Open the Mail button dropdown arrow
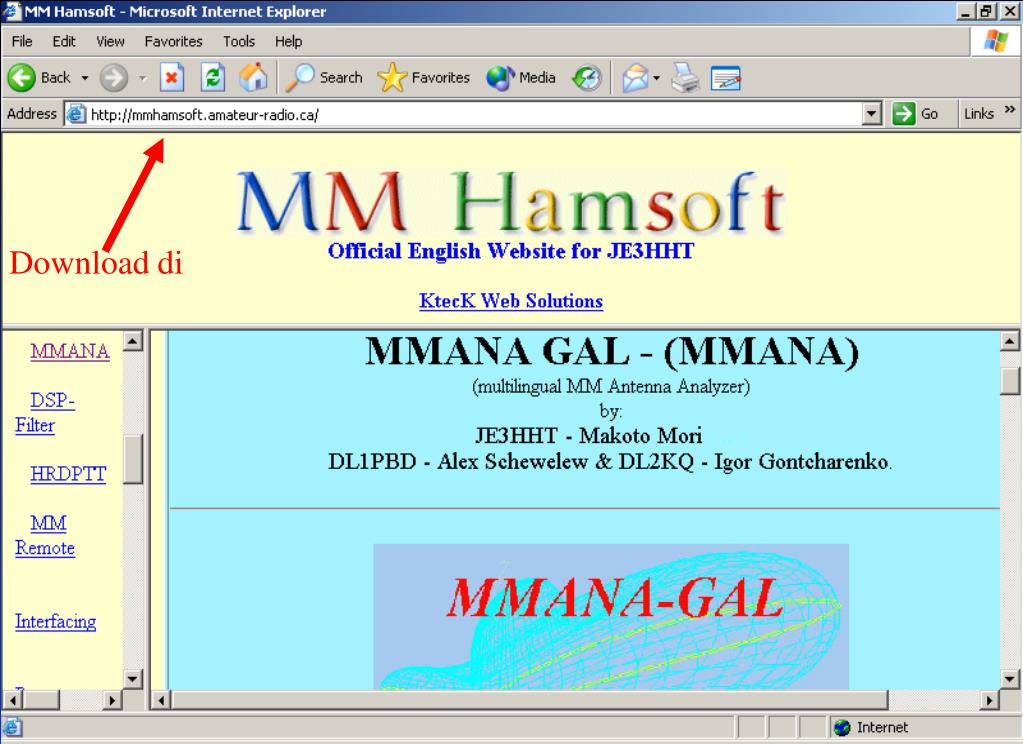The height and width of the screenshot is (744, 1023). click(x=656, y=78)
